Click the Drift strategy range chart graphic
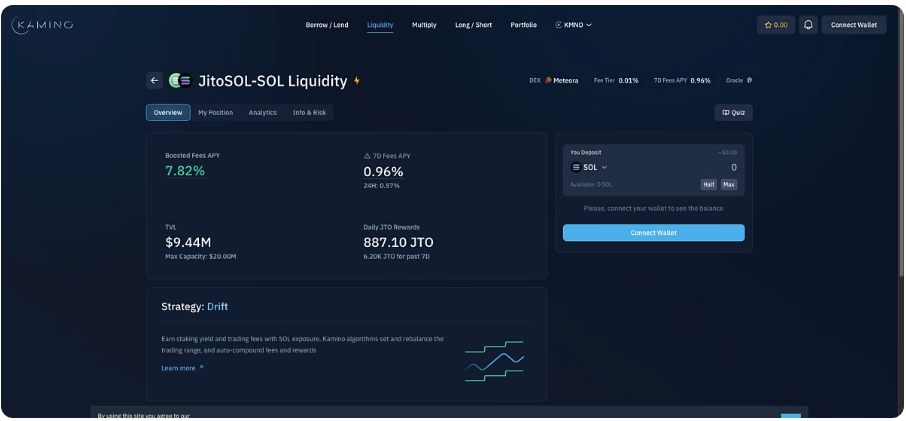 coord(494,361)
